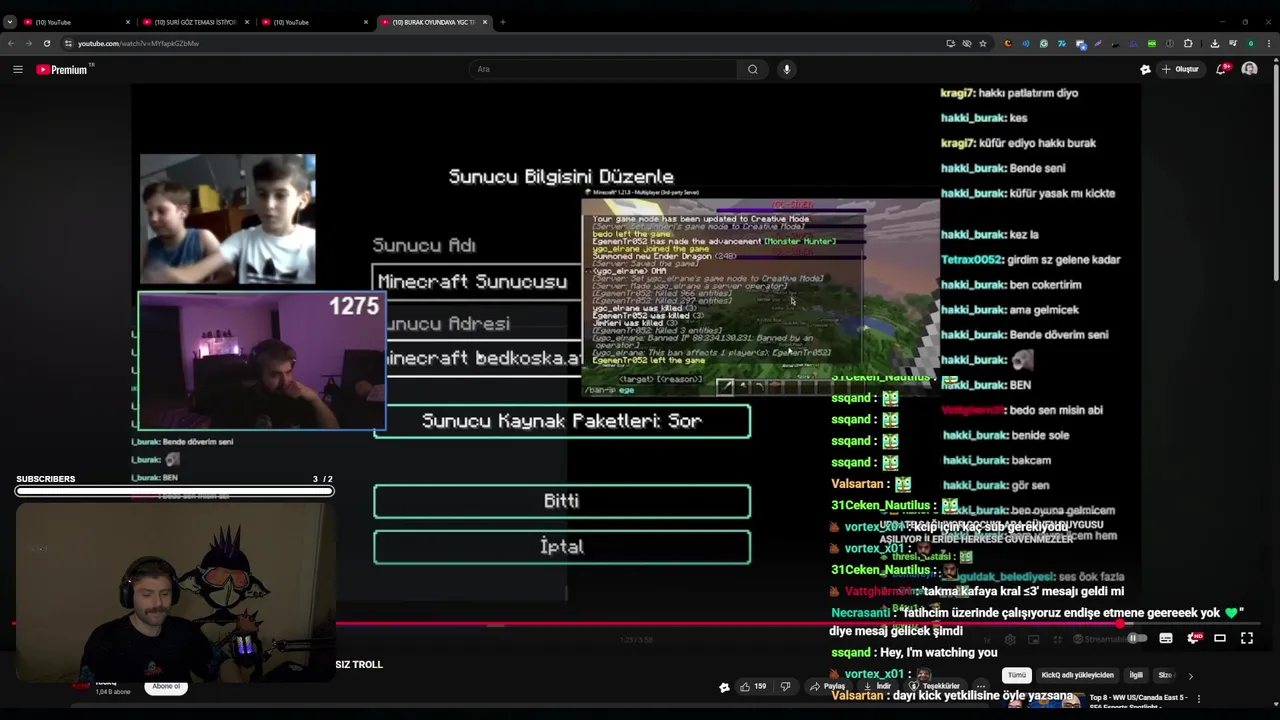
Task: Select the Tümü filter chip
Action: (x=1017, y=675)
